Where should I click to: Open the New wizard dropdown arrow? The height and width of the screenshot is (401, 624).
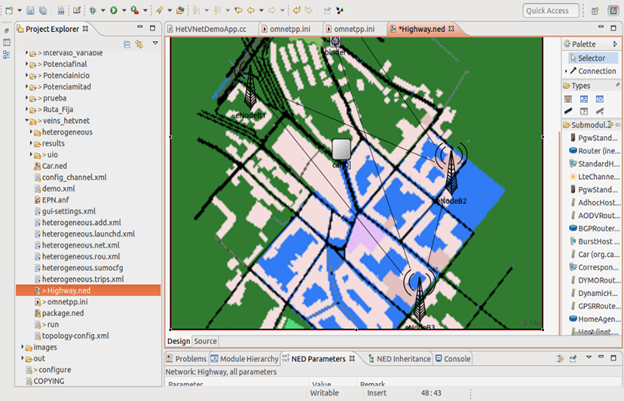[19, 10]
